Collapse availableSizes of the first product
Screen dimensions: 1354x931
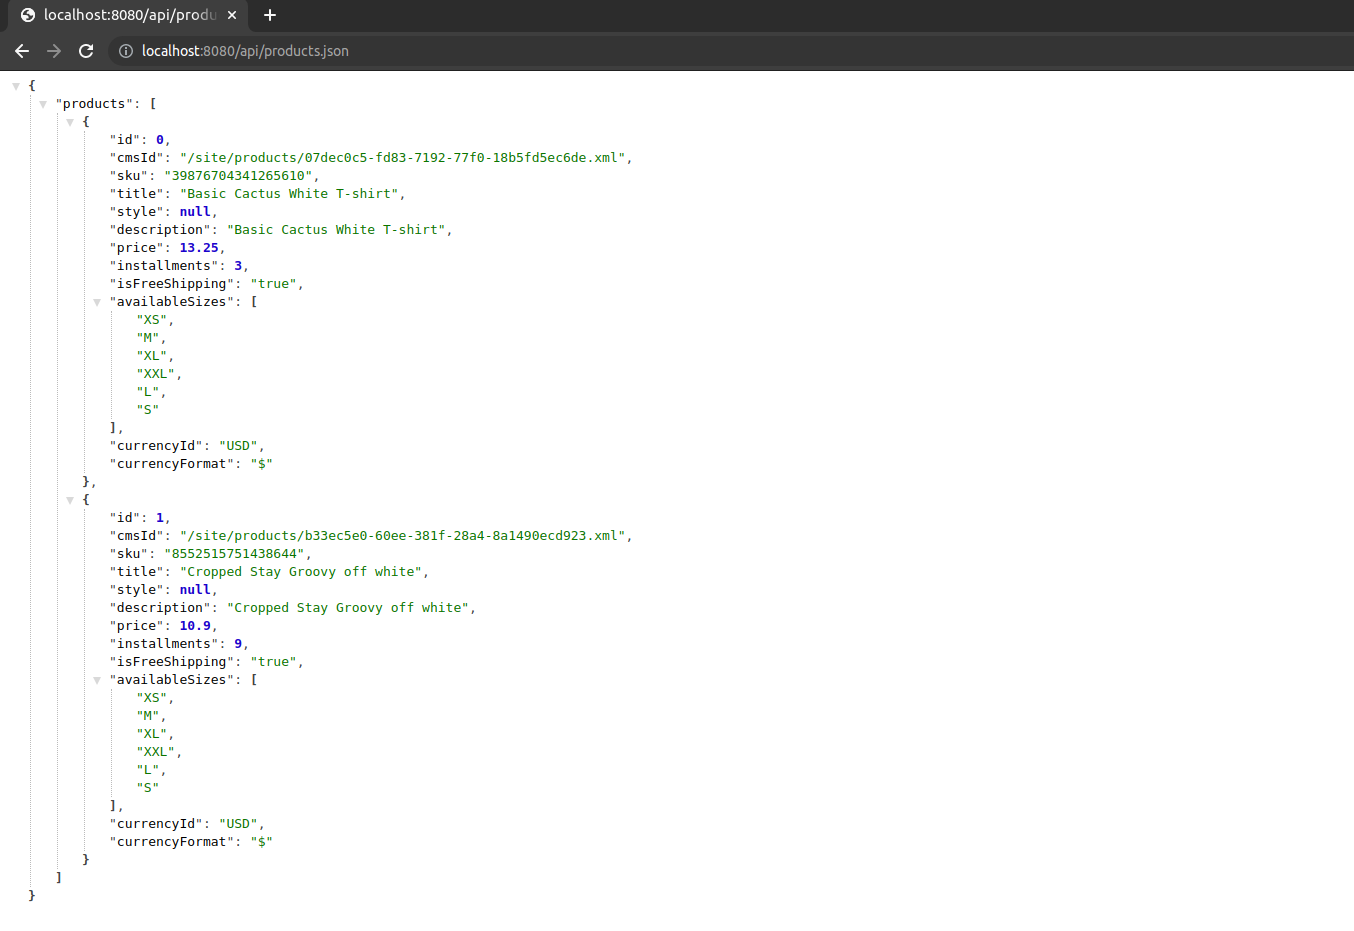[x=97, y=302]
